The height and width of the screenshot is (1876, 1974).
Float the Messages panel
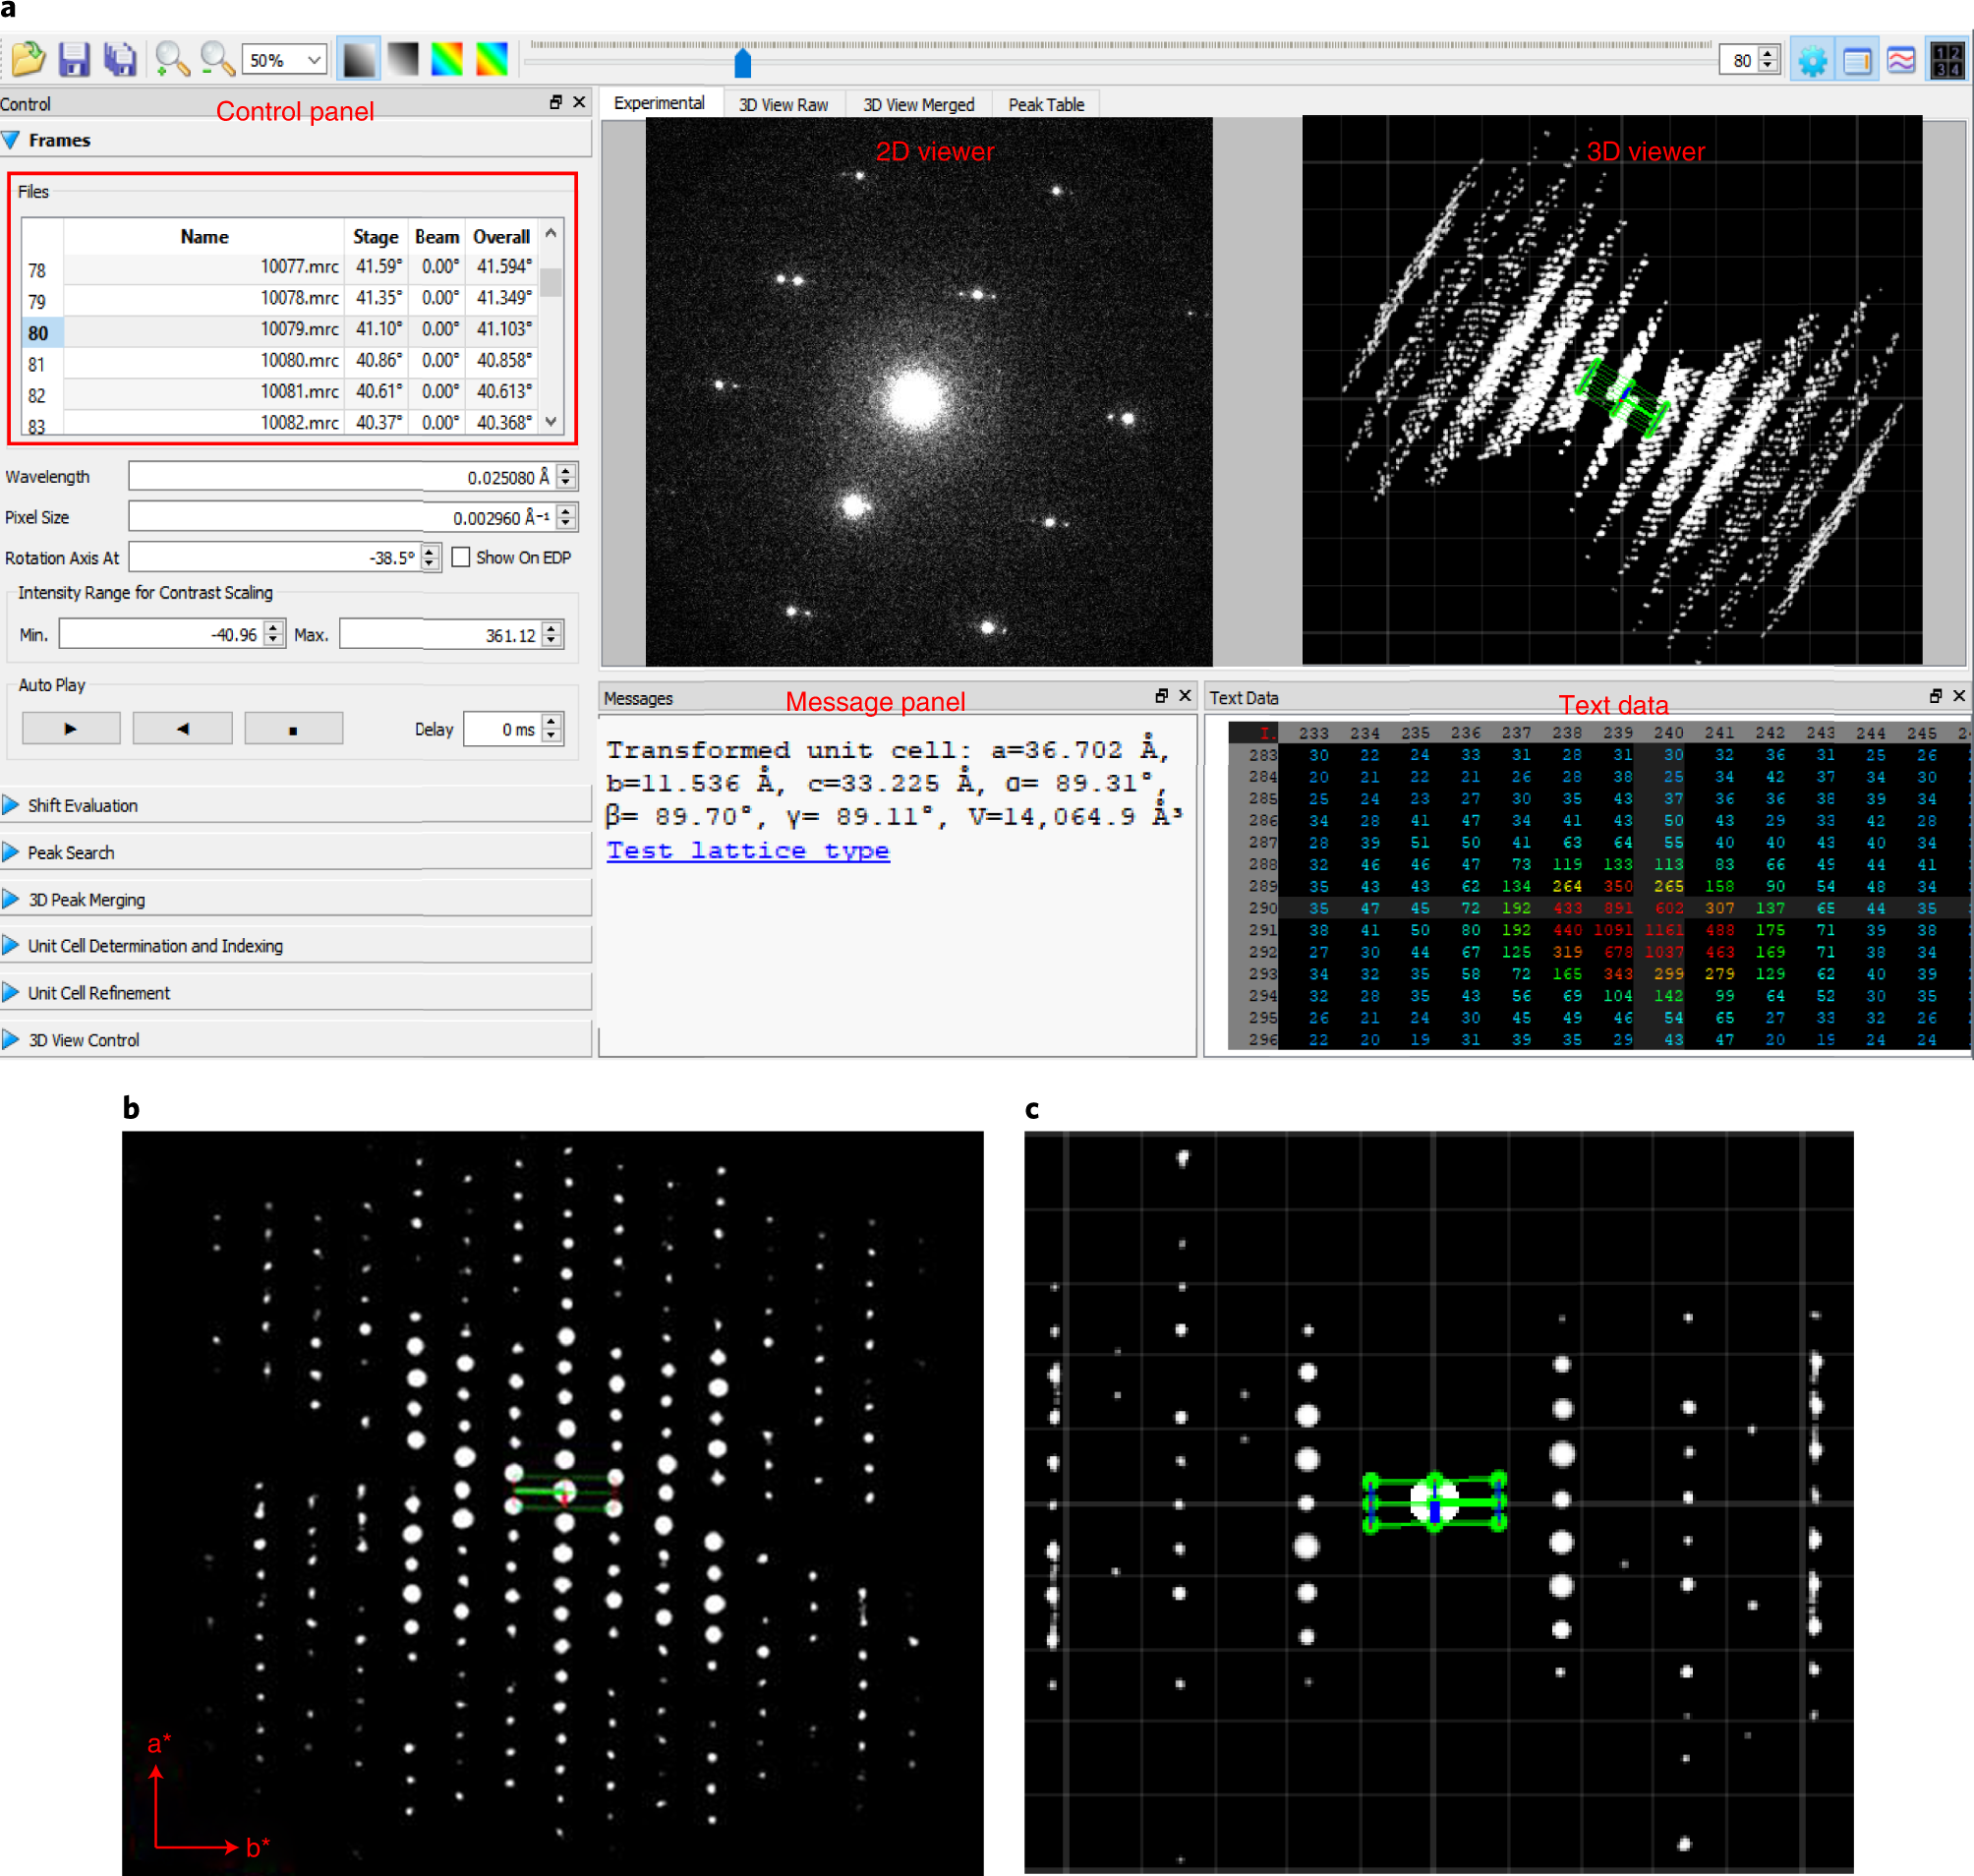point(1161,696)
